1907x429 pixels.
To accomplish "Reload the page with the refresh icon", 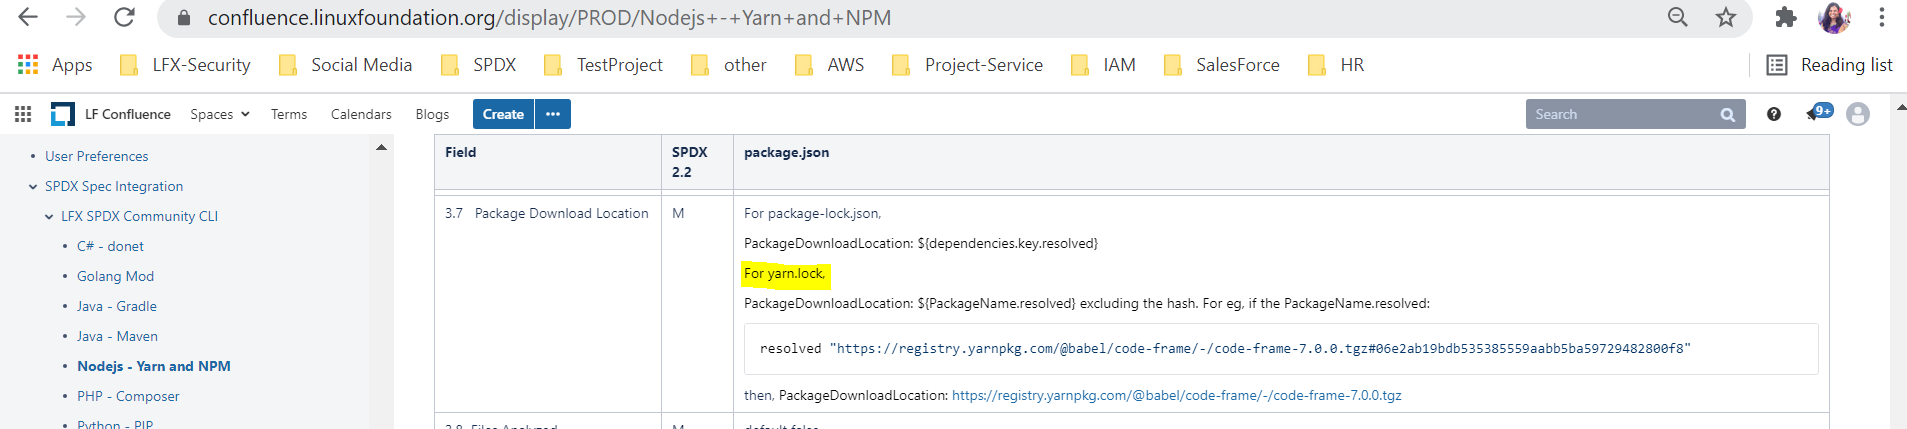I will pyautogui.click(x=124, y=17).
